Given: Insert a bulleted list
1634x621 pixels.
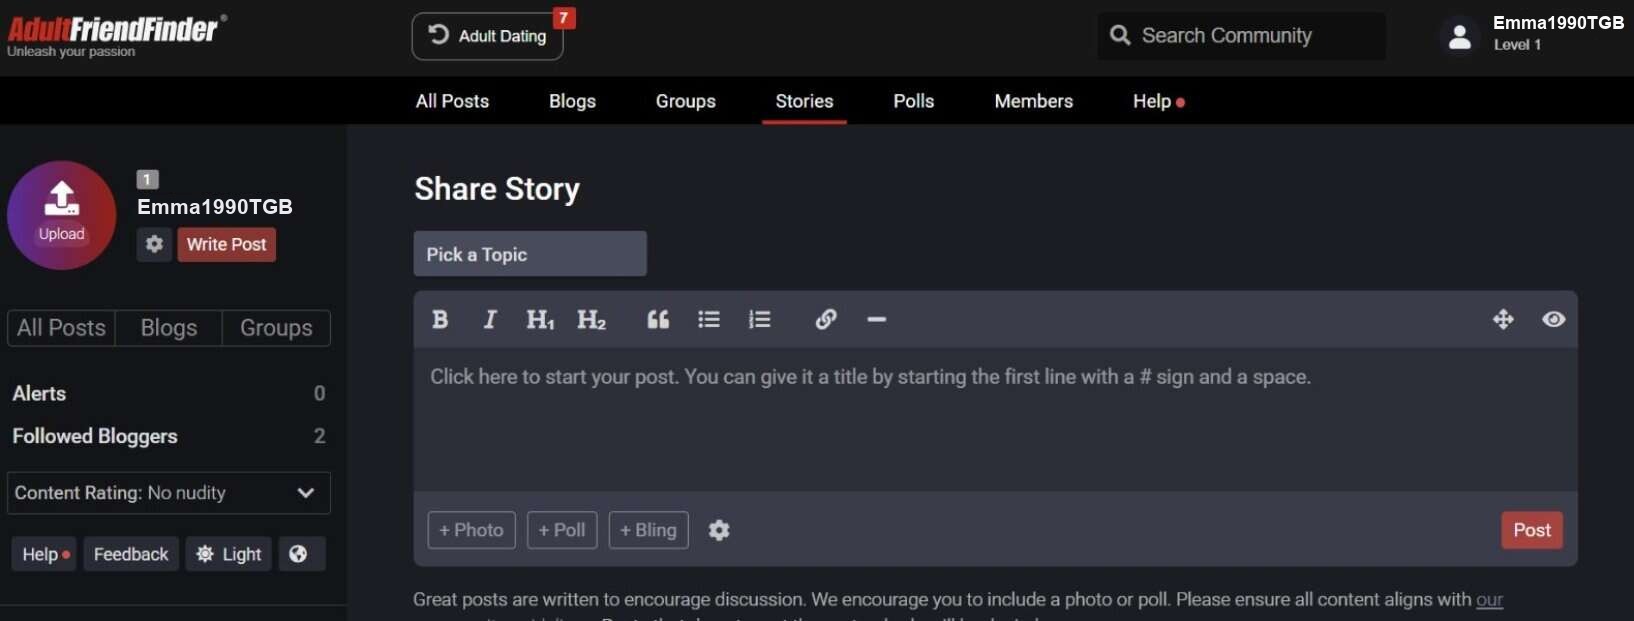Looking at the screenshot, I should pos(709,319).
